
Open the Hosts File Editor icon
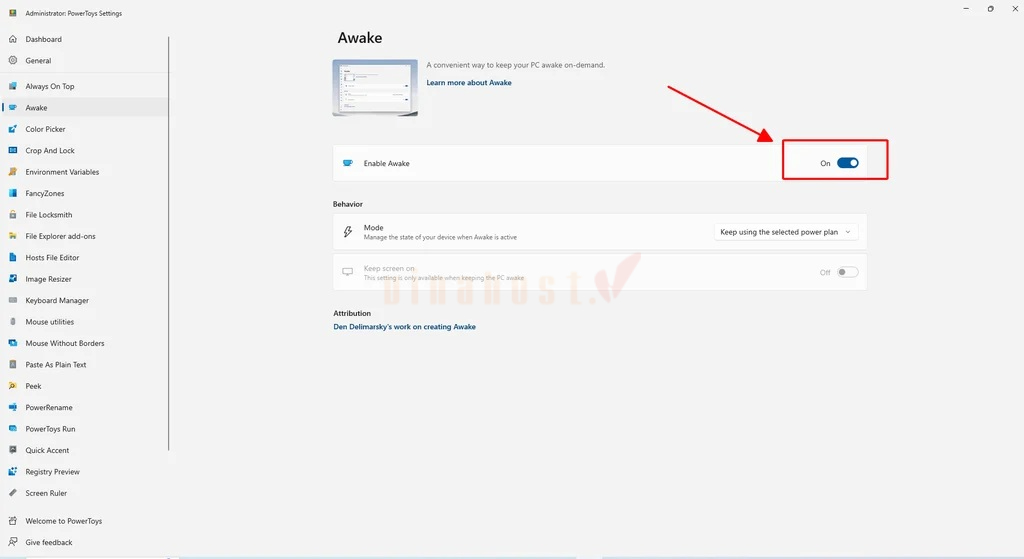click(x=12, y=257)
